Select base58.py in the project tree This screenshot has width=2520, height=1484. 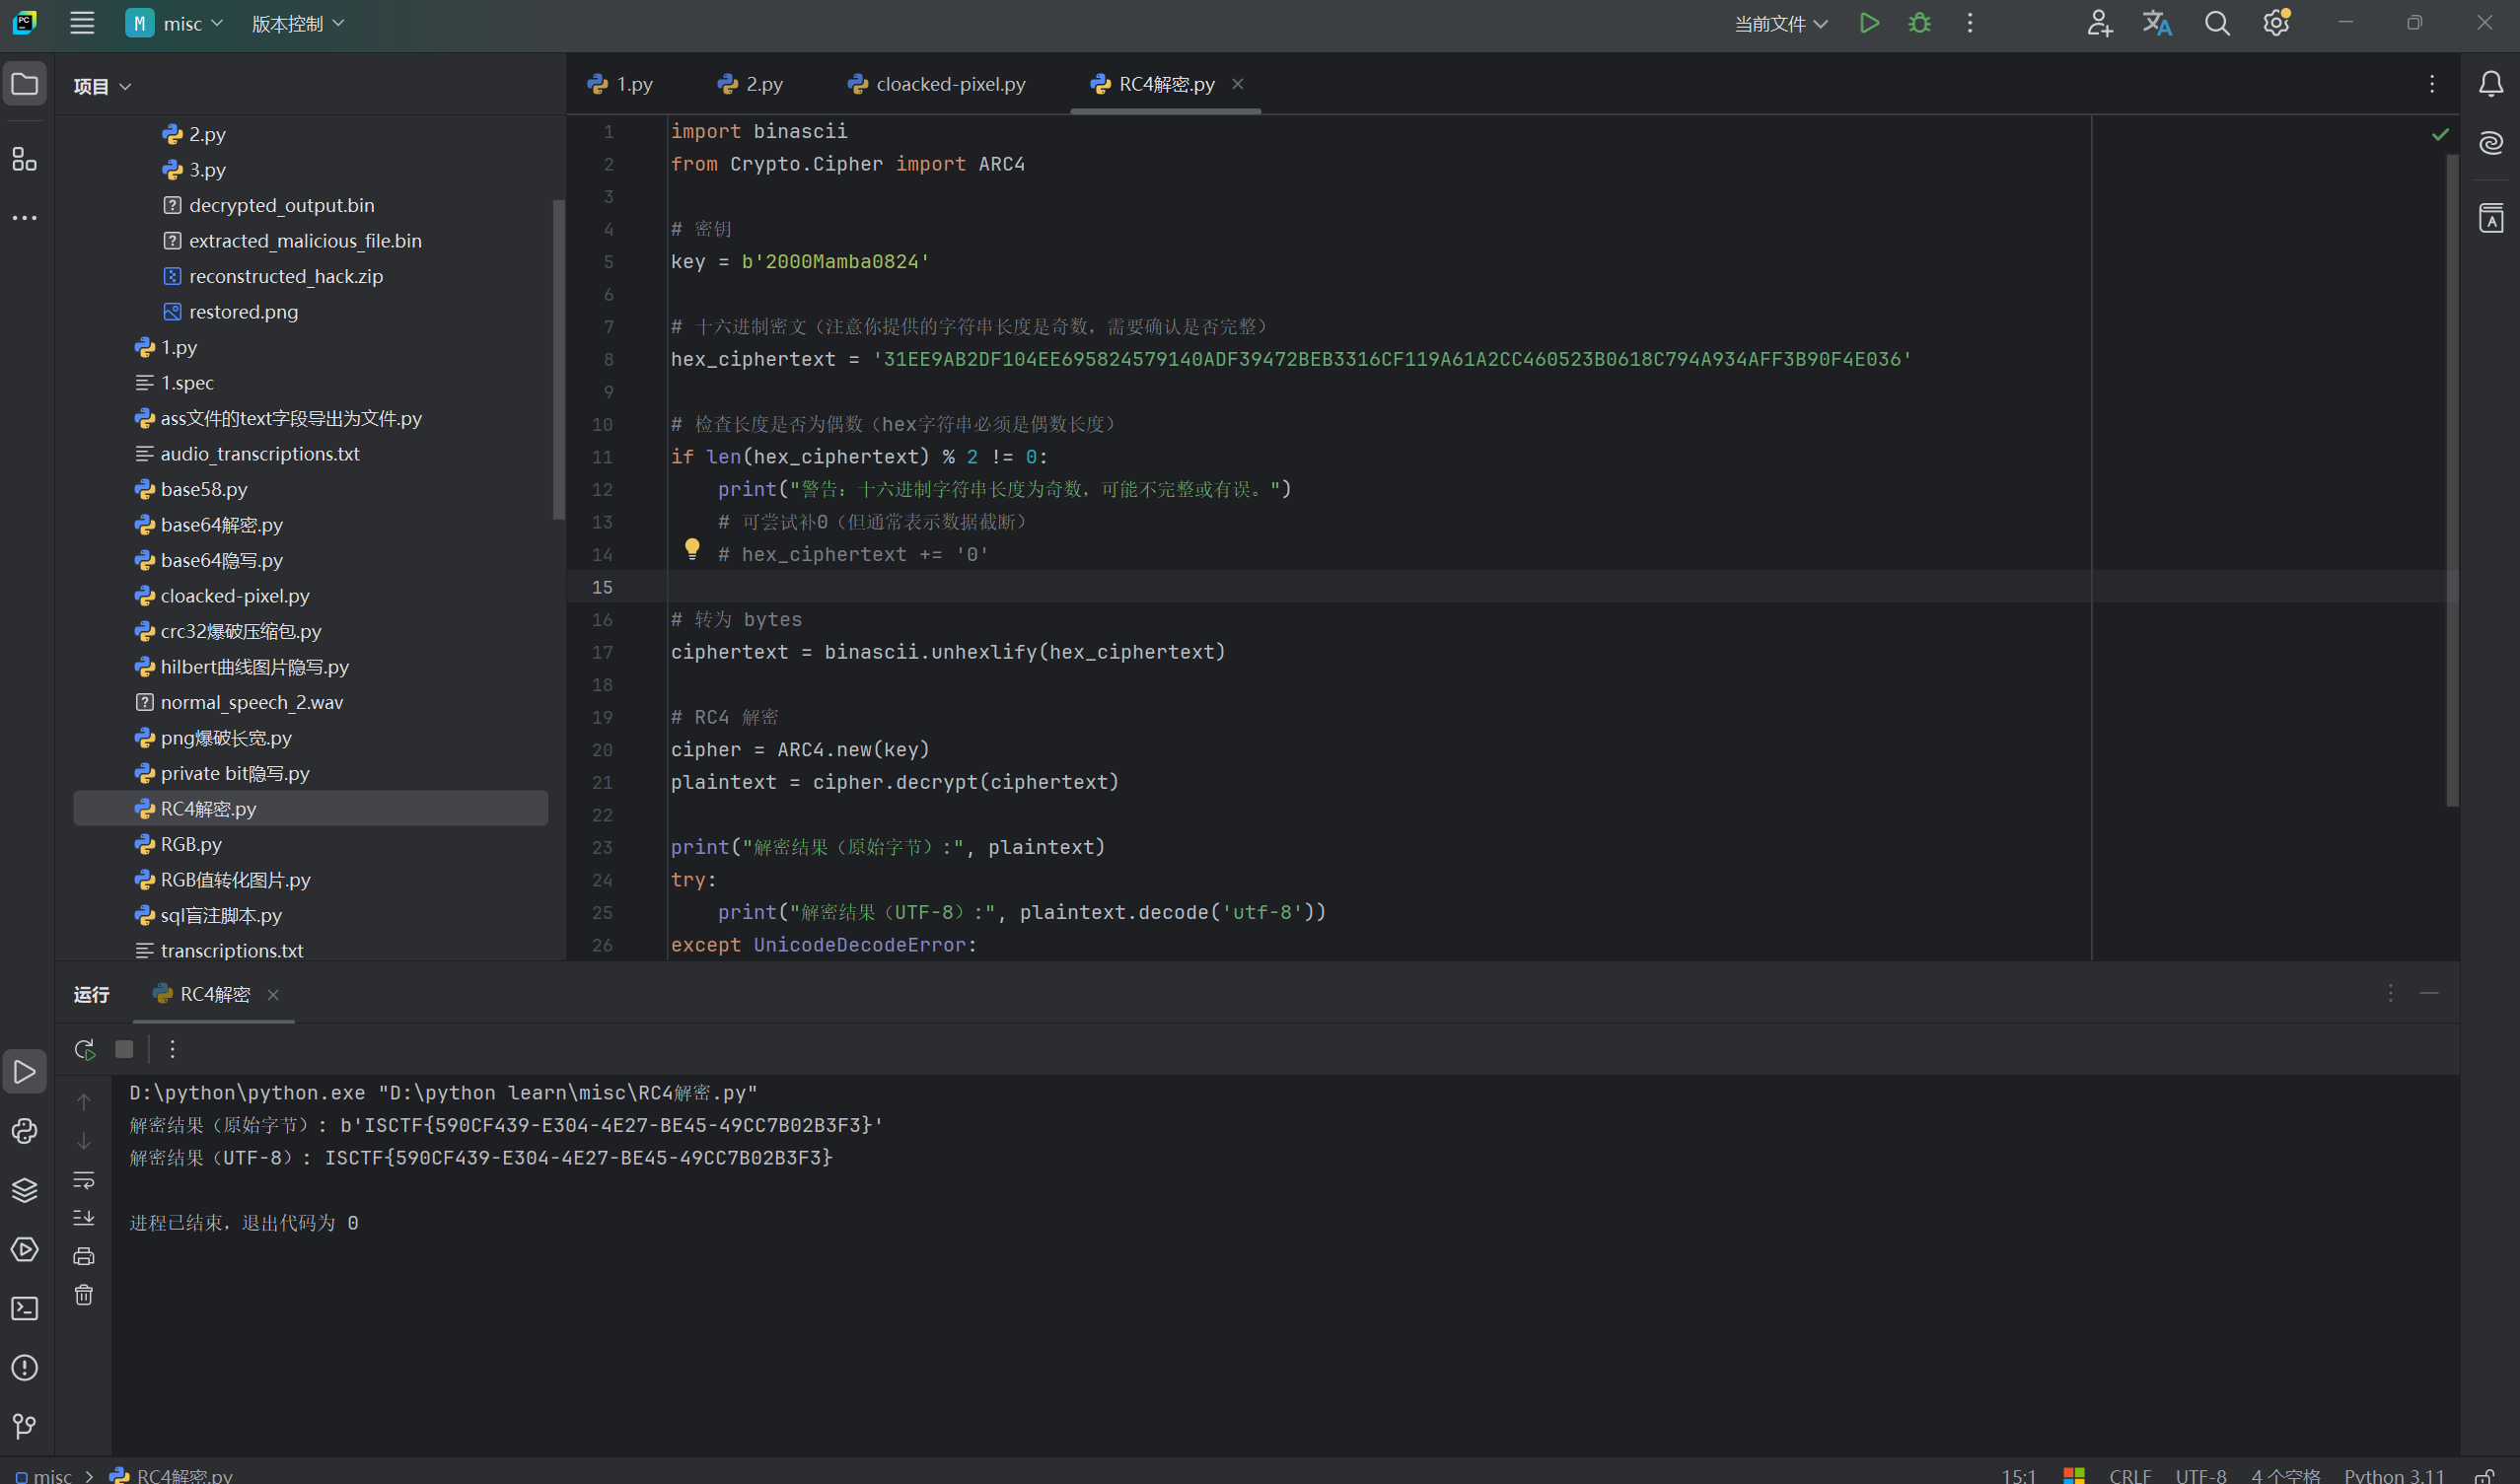pyautogui.click(x=203, y=489)
